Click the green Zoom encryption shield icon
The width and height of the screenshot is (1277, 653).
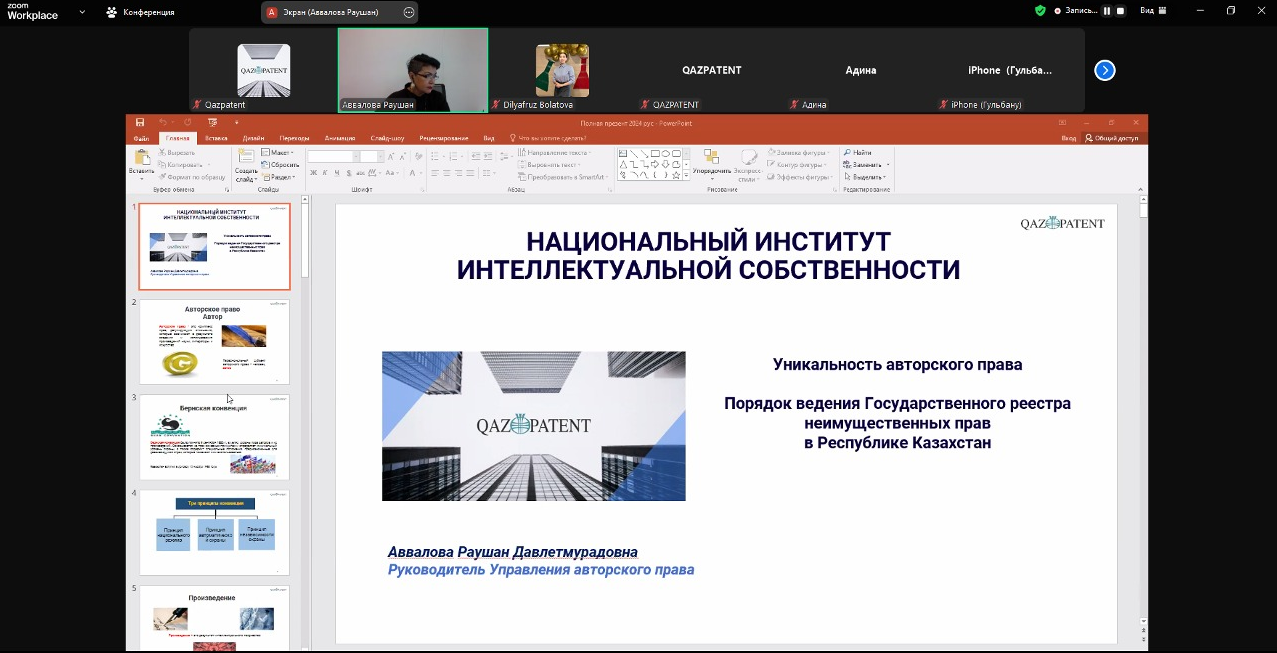[1040, 11]
